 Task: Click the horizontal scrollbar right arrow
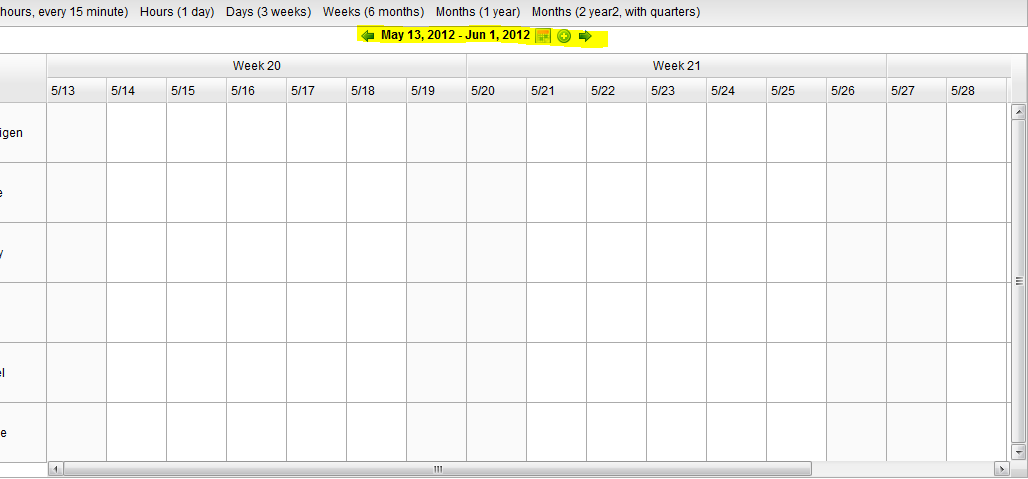(x=1000, y=469)
